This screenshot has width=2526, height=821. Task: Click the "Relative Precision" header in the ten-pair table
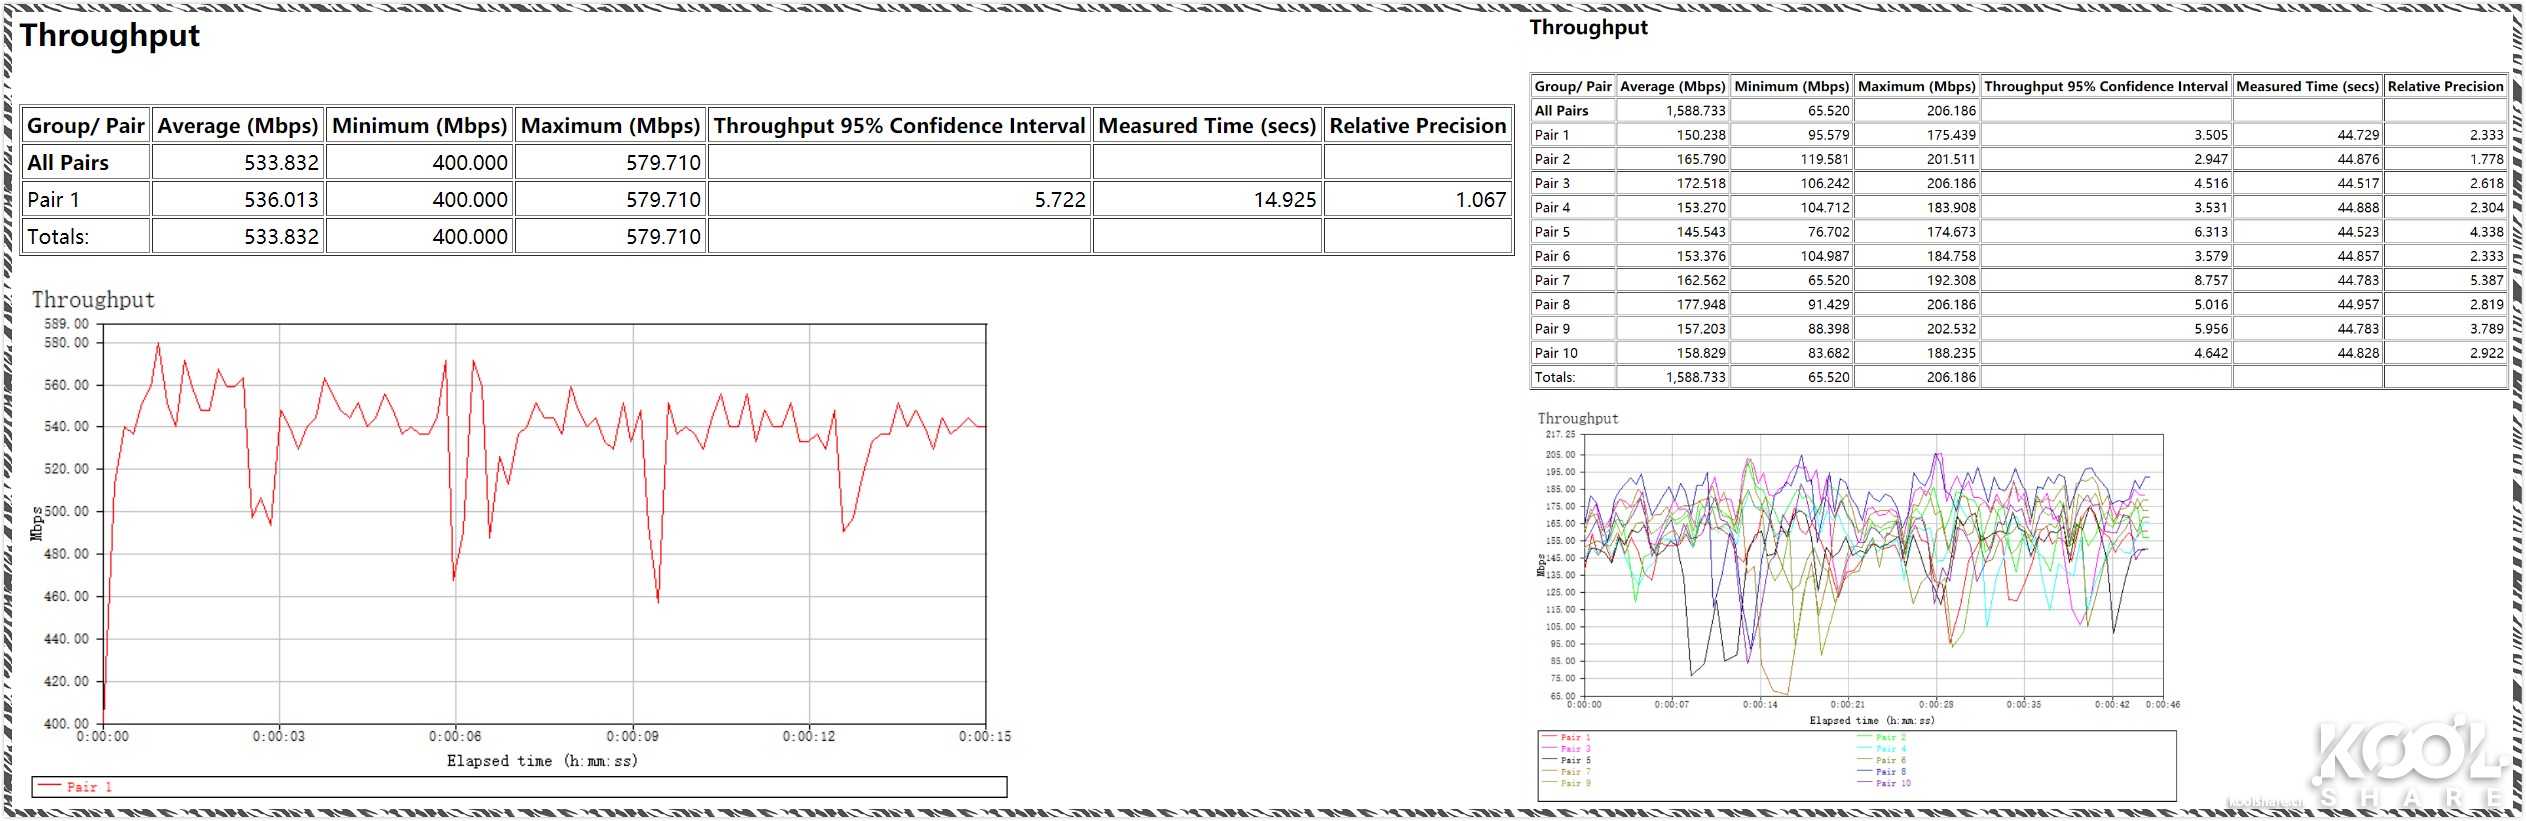coord(2445,87)
